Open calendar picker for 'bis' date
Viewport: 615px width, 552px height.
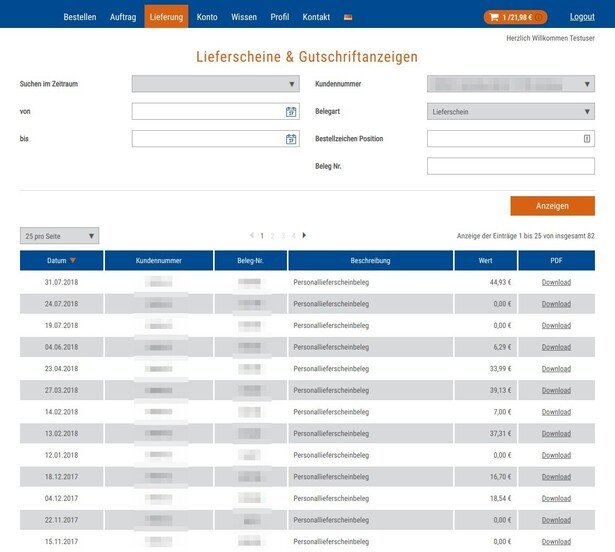point(291,139)
